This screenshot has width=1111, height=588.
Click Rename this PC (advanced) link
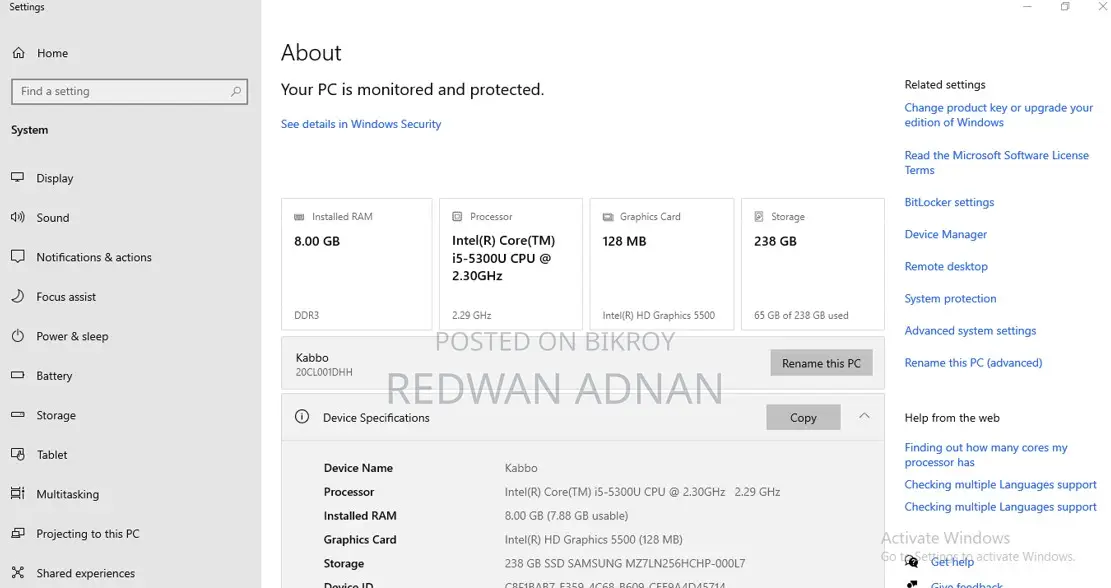click(x=973, y=363)
